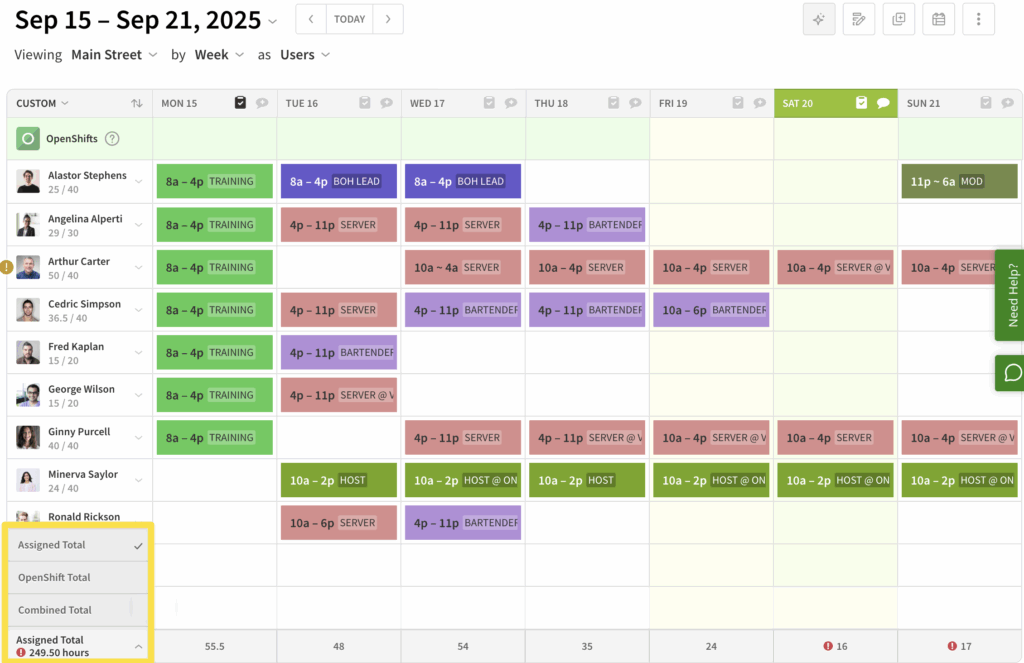This screenshot has height=663, width=1024.
Task: Click the TODAY button
Action: [x=350, y=19]
